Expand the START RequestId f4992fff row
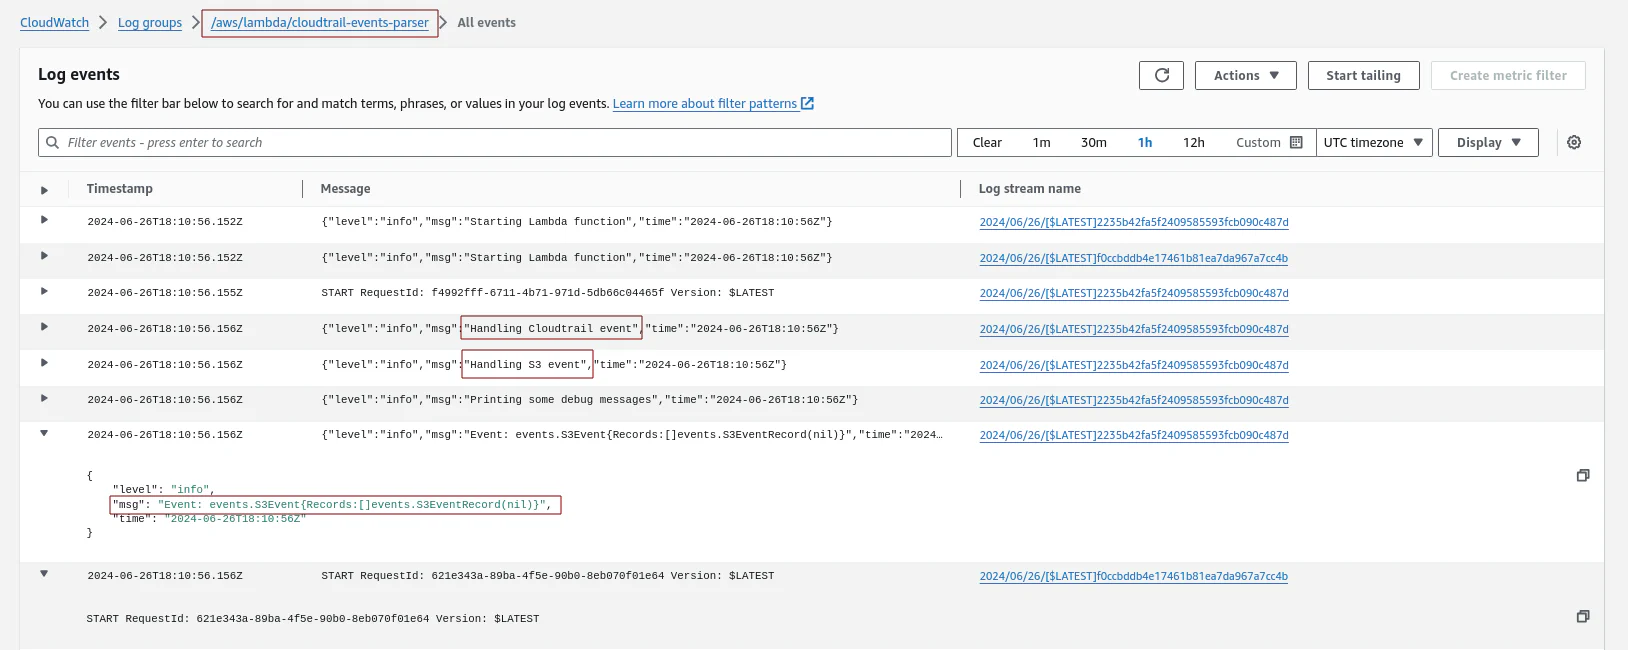The height and width of the screenshot is (650, 1628). [44, 291]
